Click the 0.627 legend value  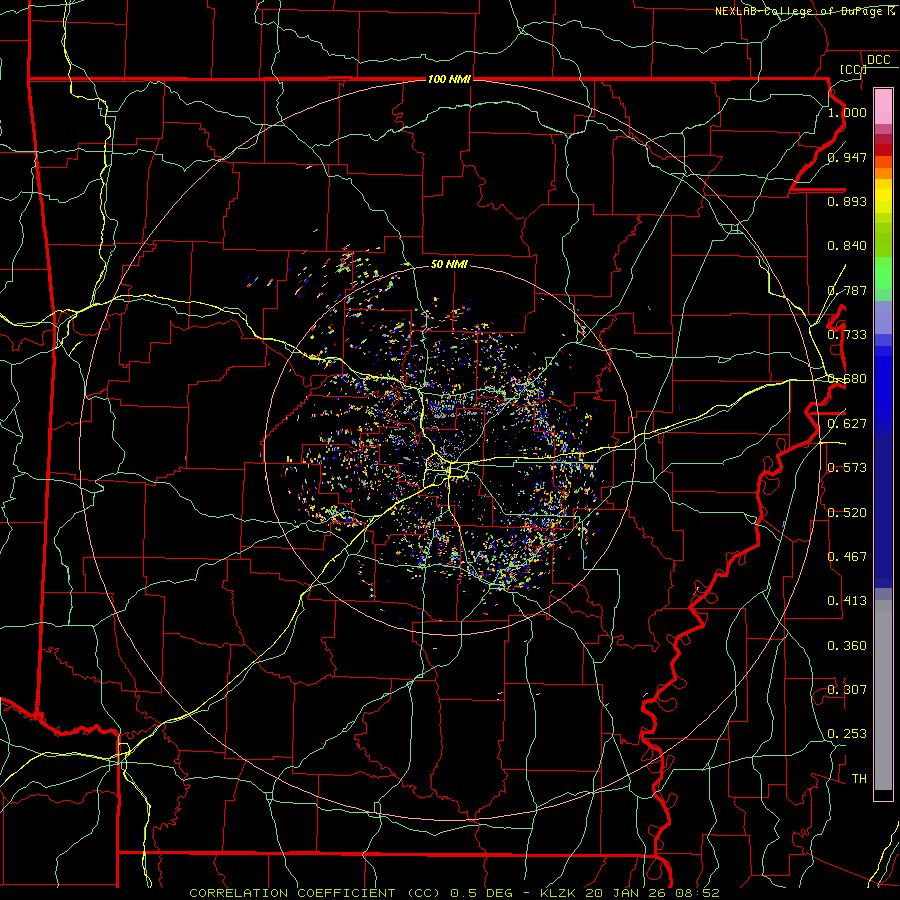(x=847, y=424)
